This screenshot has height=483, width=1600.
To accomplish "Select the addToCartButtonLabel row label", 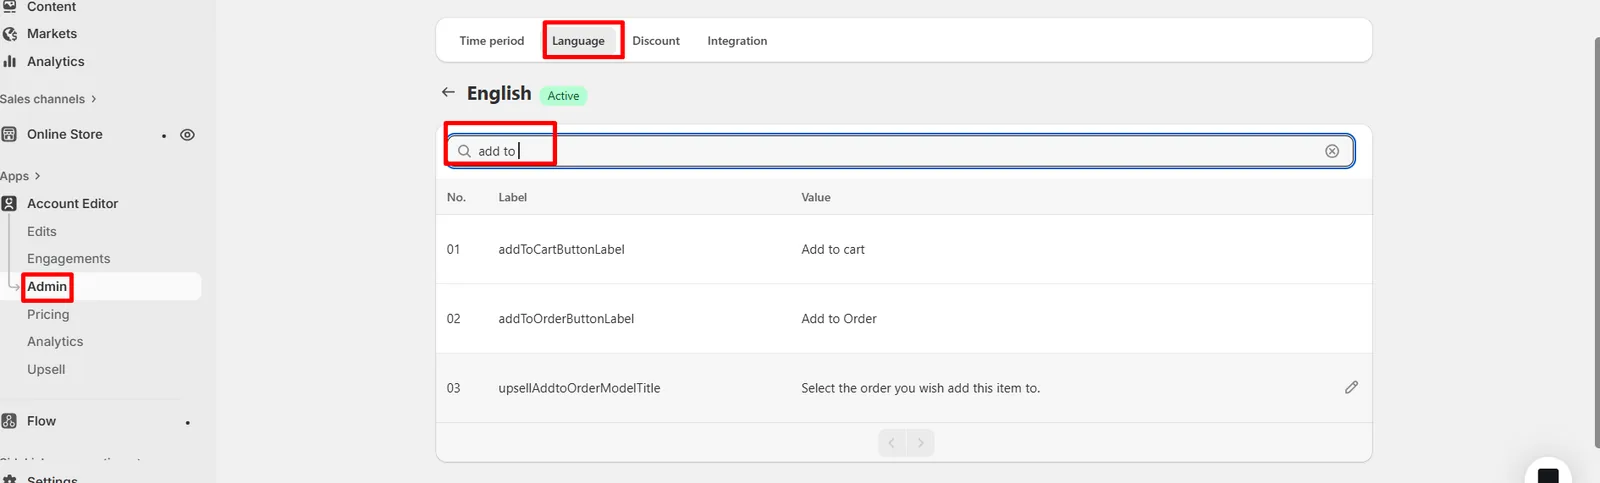I will click(561, 250).
